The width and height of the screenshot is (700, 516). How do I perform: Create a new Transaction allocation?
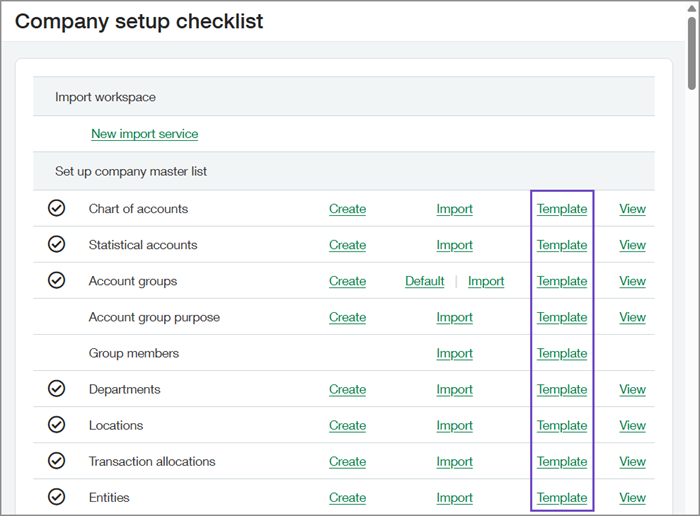pos(347,461)
